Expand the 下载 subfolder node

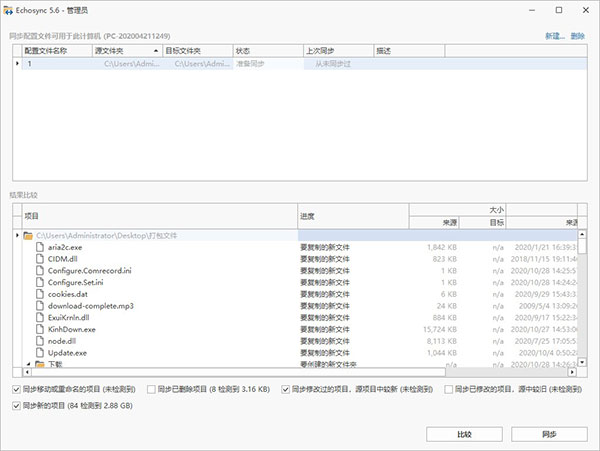29,364
